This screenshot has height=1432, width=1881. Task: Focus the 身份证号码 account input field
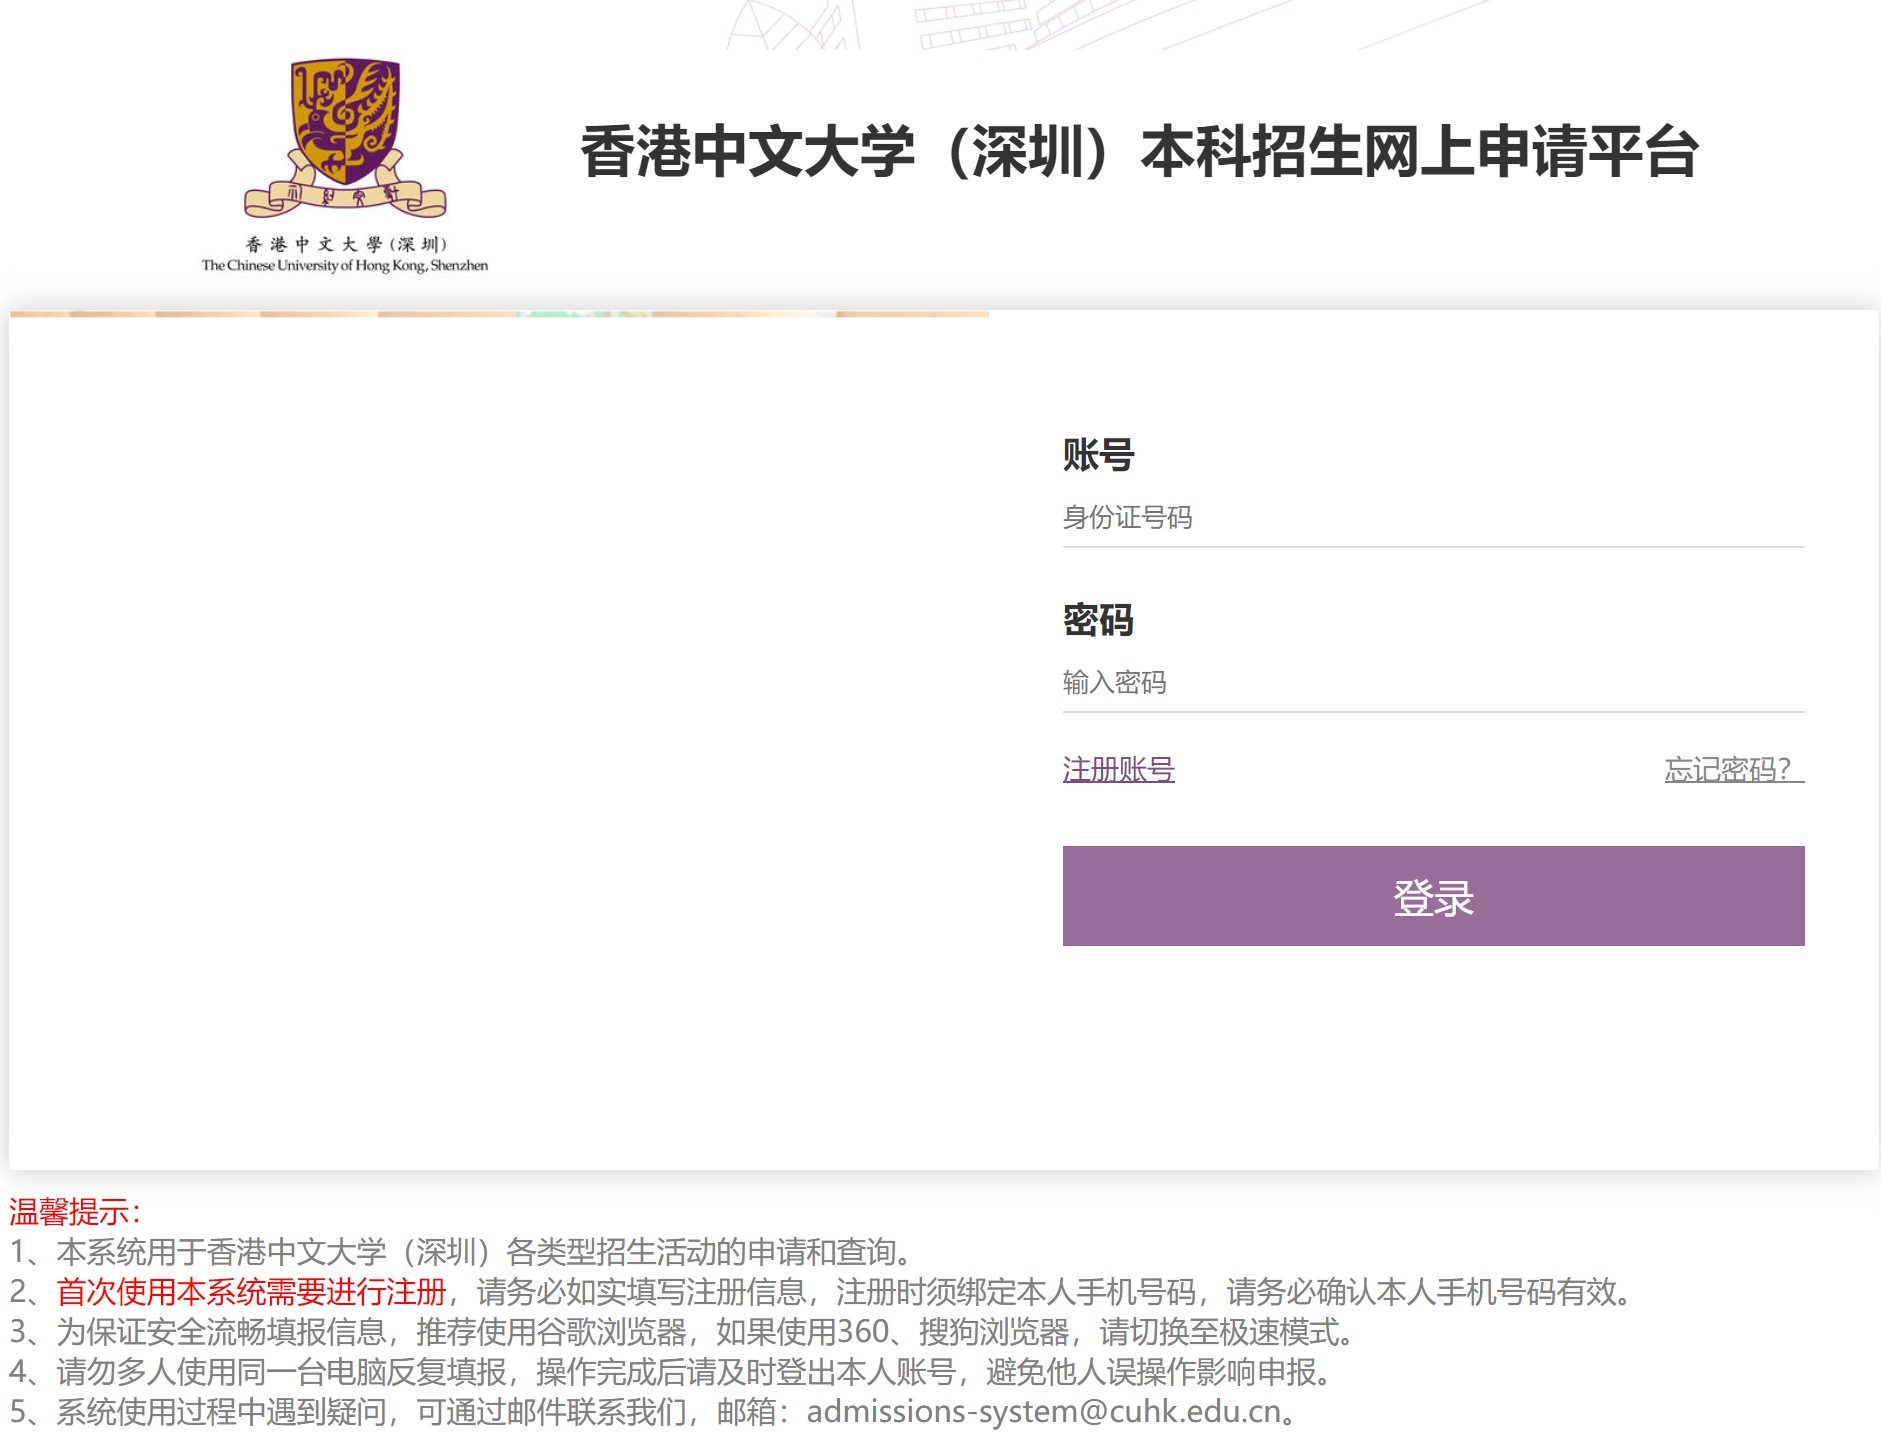(1432, 518)
